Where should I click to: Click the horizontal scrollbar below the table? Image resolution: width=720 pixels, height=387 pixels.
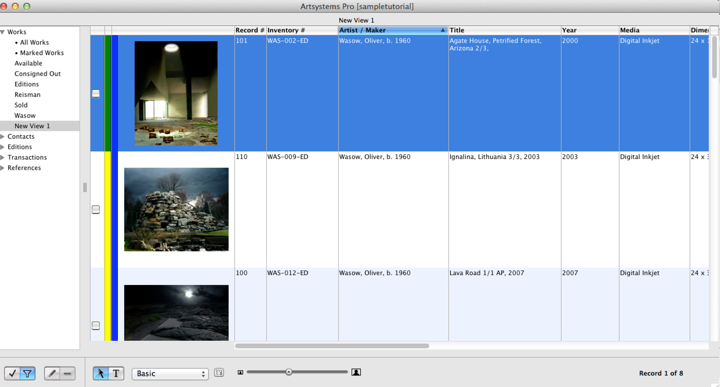tap(332, 346)
